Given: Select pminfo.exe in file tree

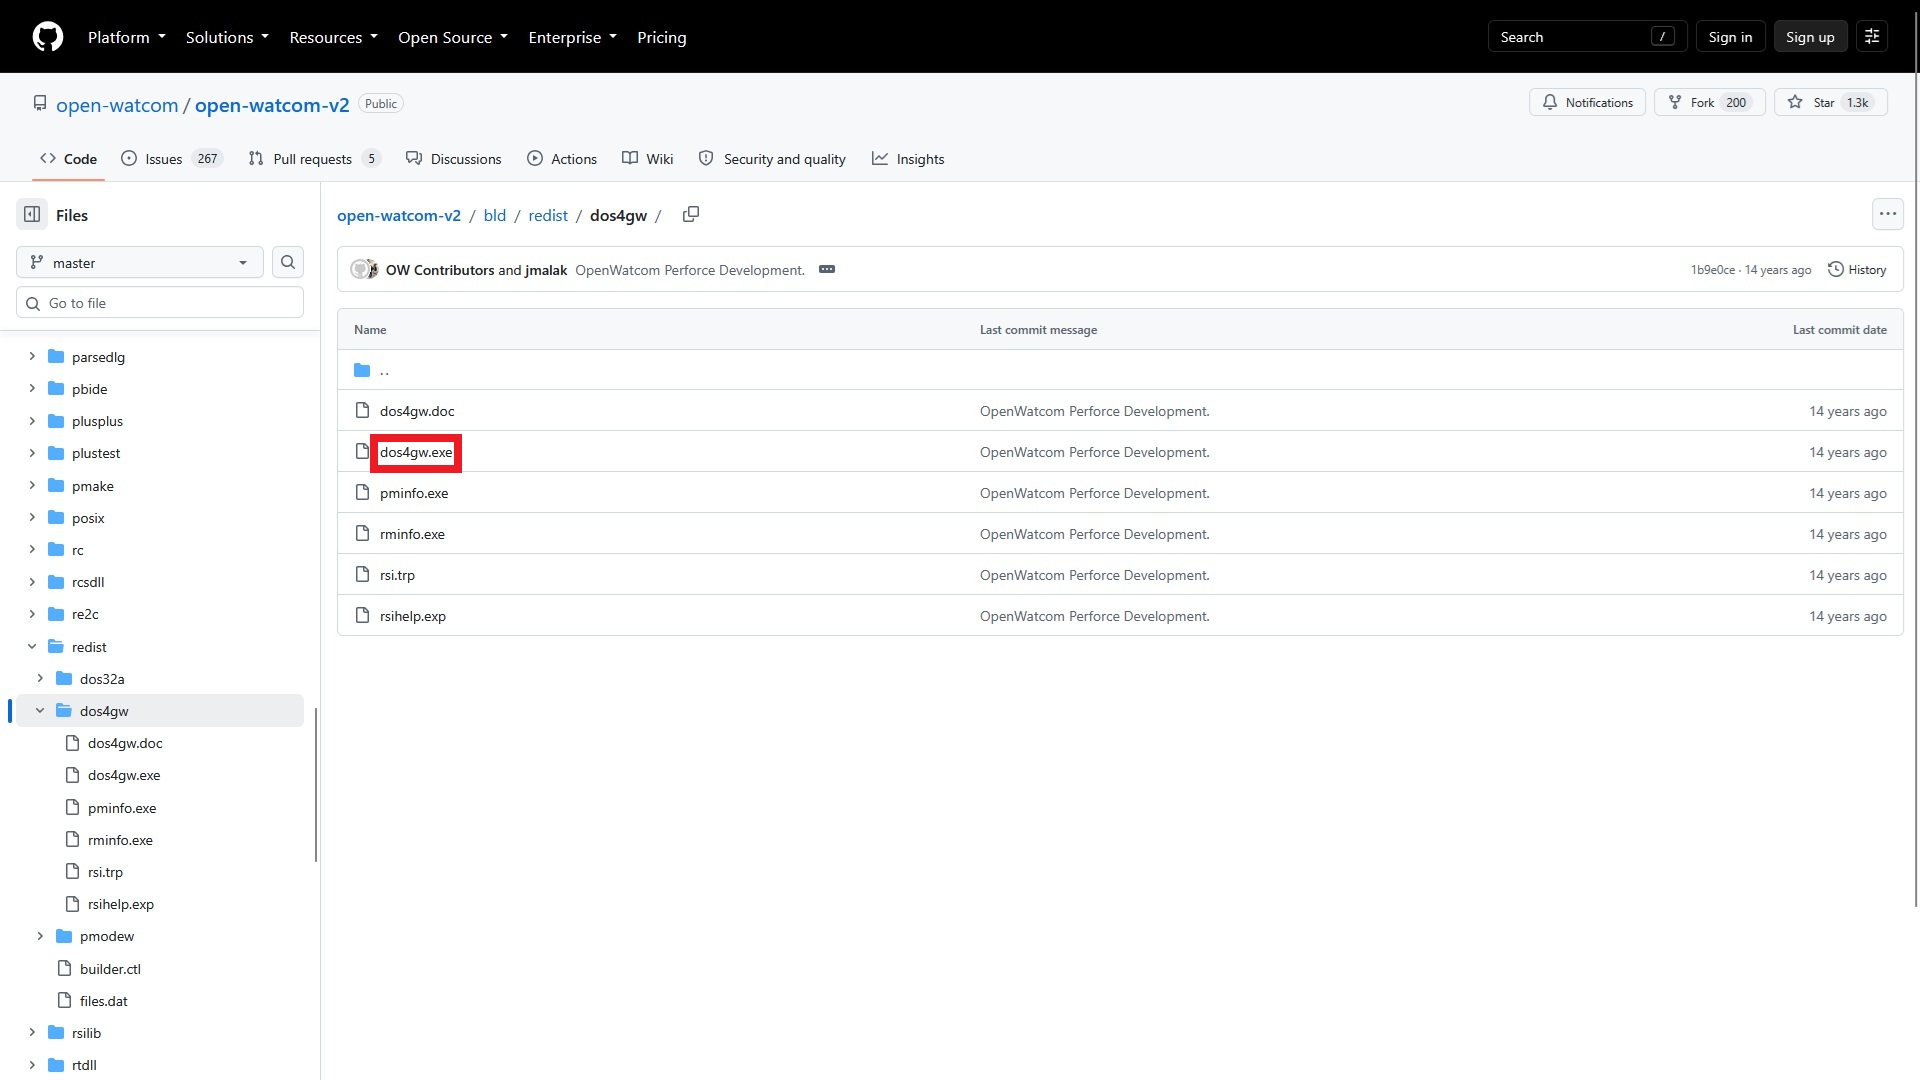Looking at the screenshot, I should point(122,808).
